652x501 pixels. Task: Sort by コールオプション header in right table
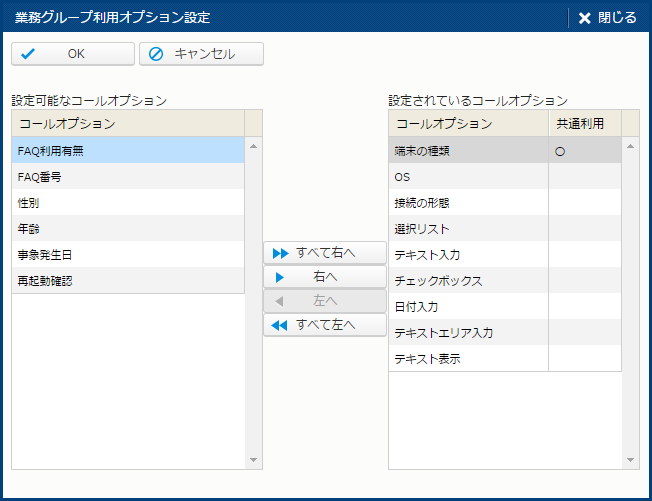point(468,123)
